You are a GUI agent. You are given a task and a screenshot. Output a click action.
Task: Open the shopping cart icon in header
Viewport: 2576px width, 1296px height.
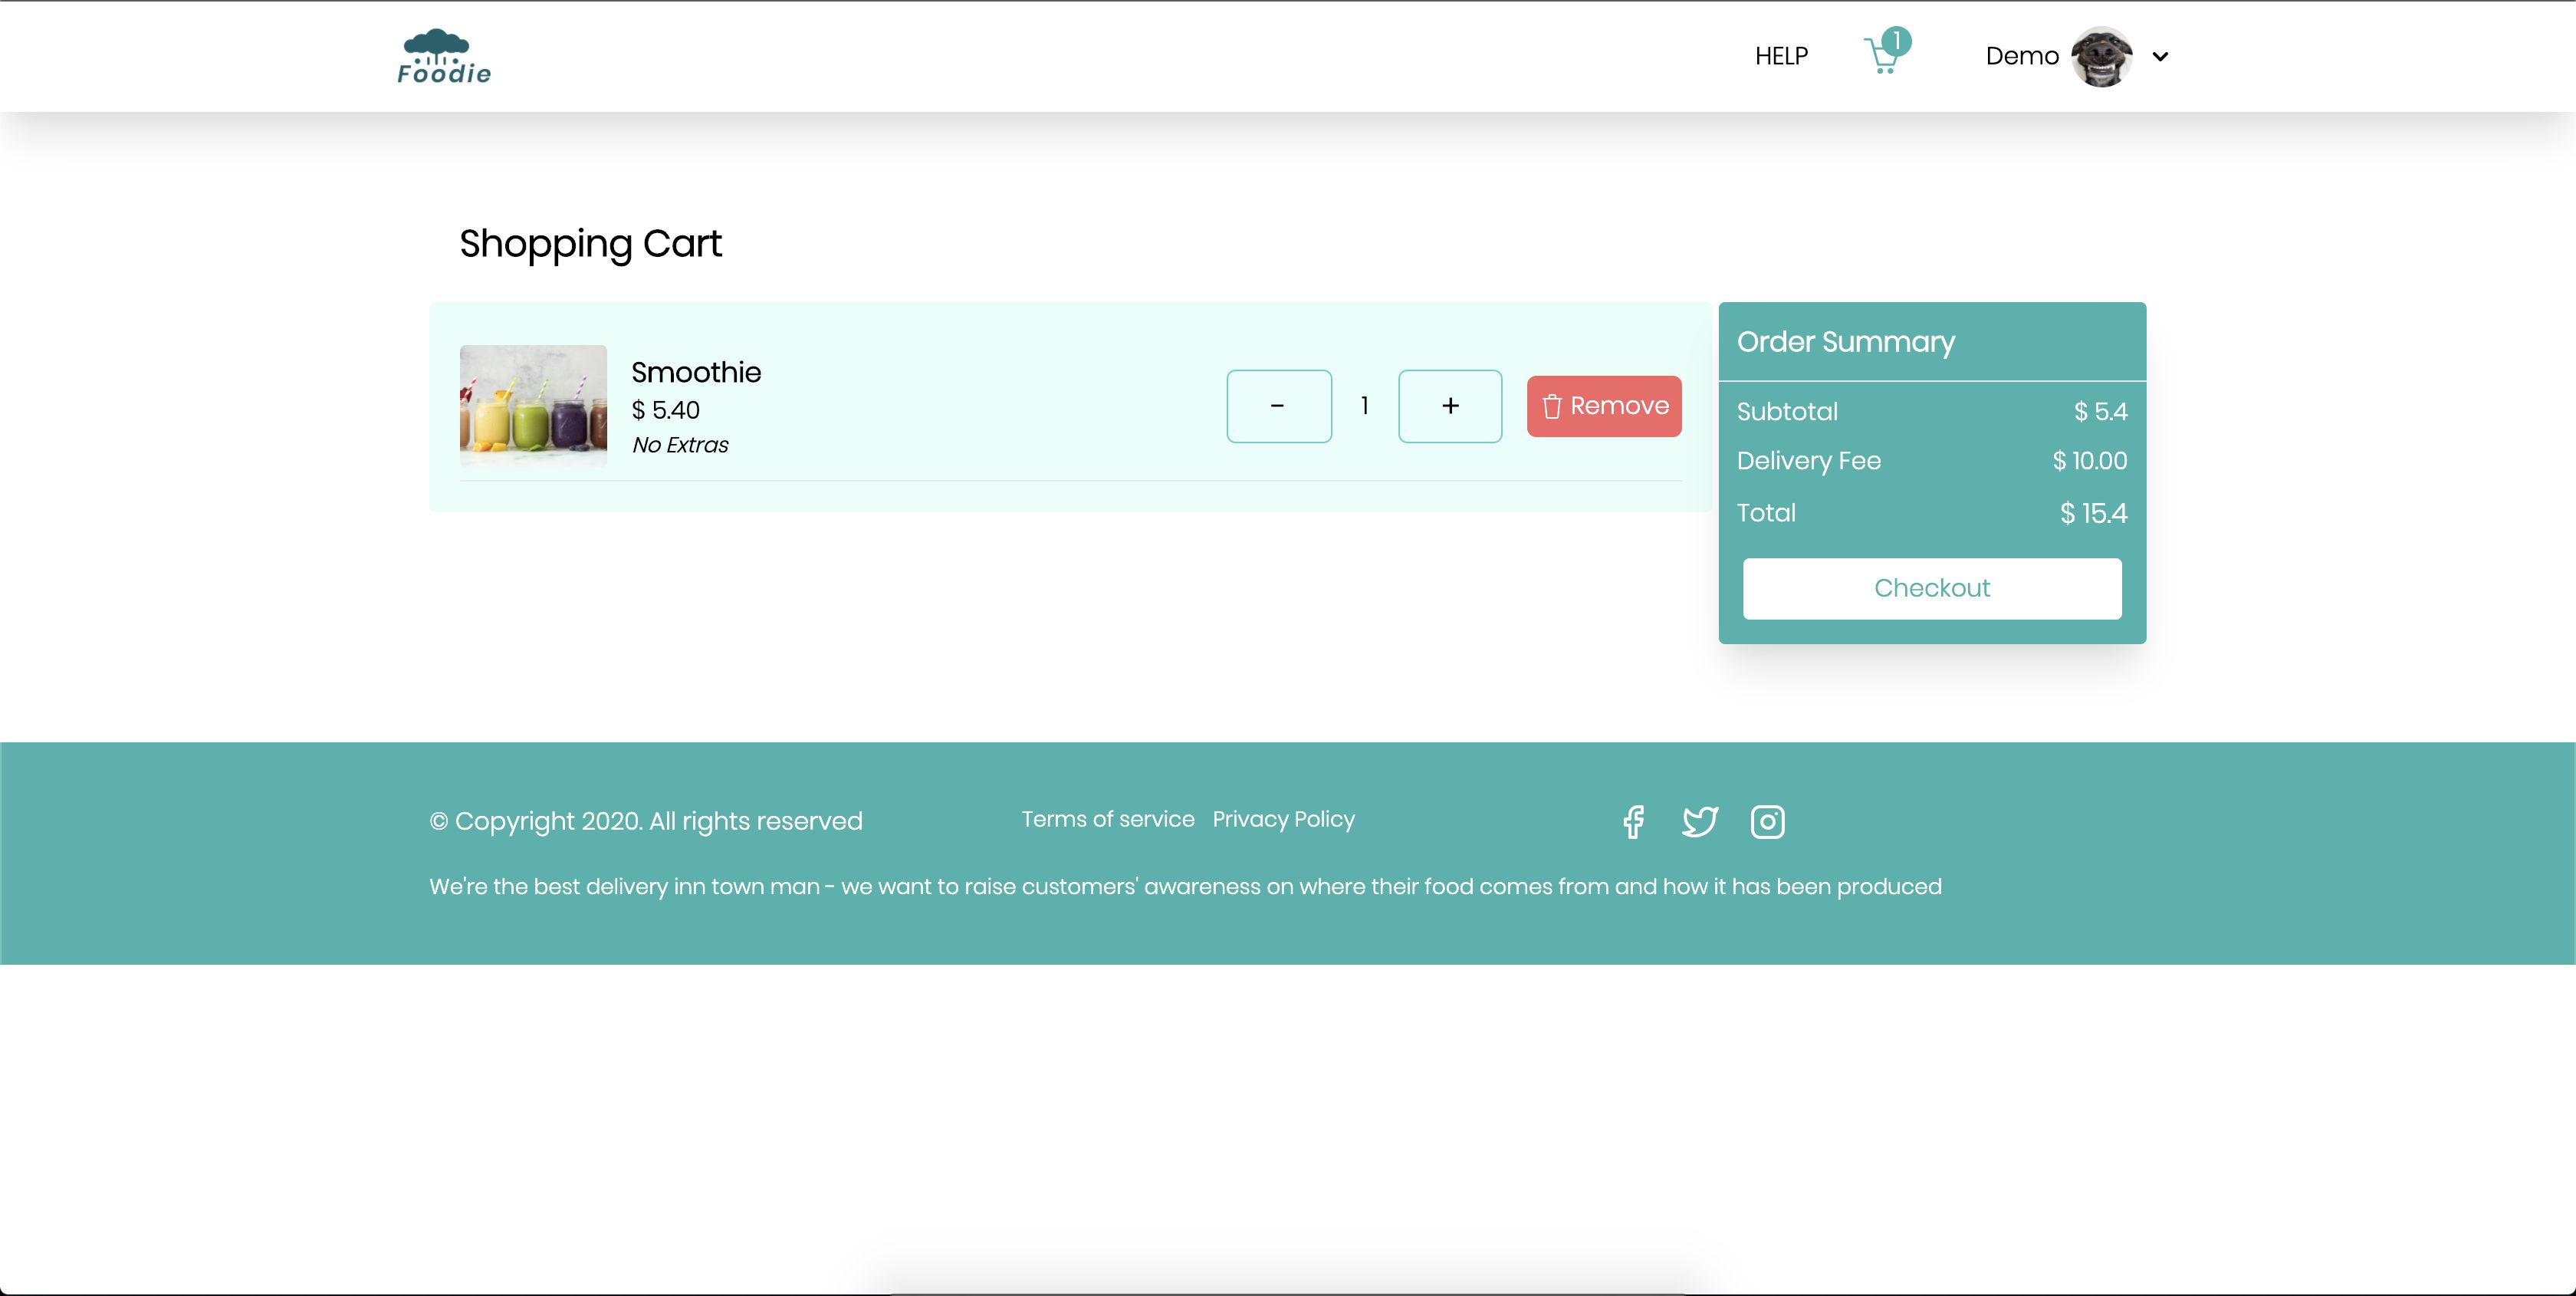tap(1883, 57)
